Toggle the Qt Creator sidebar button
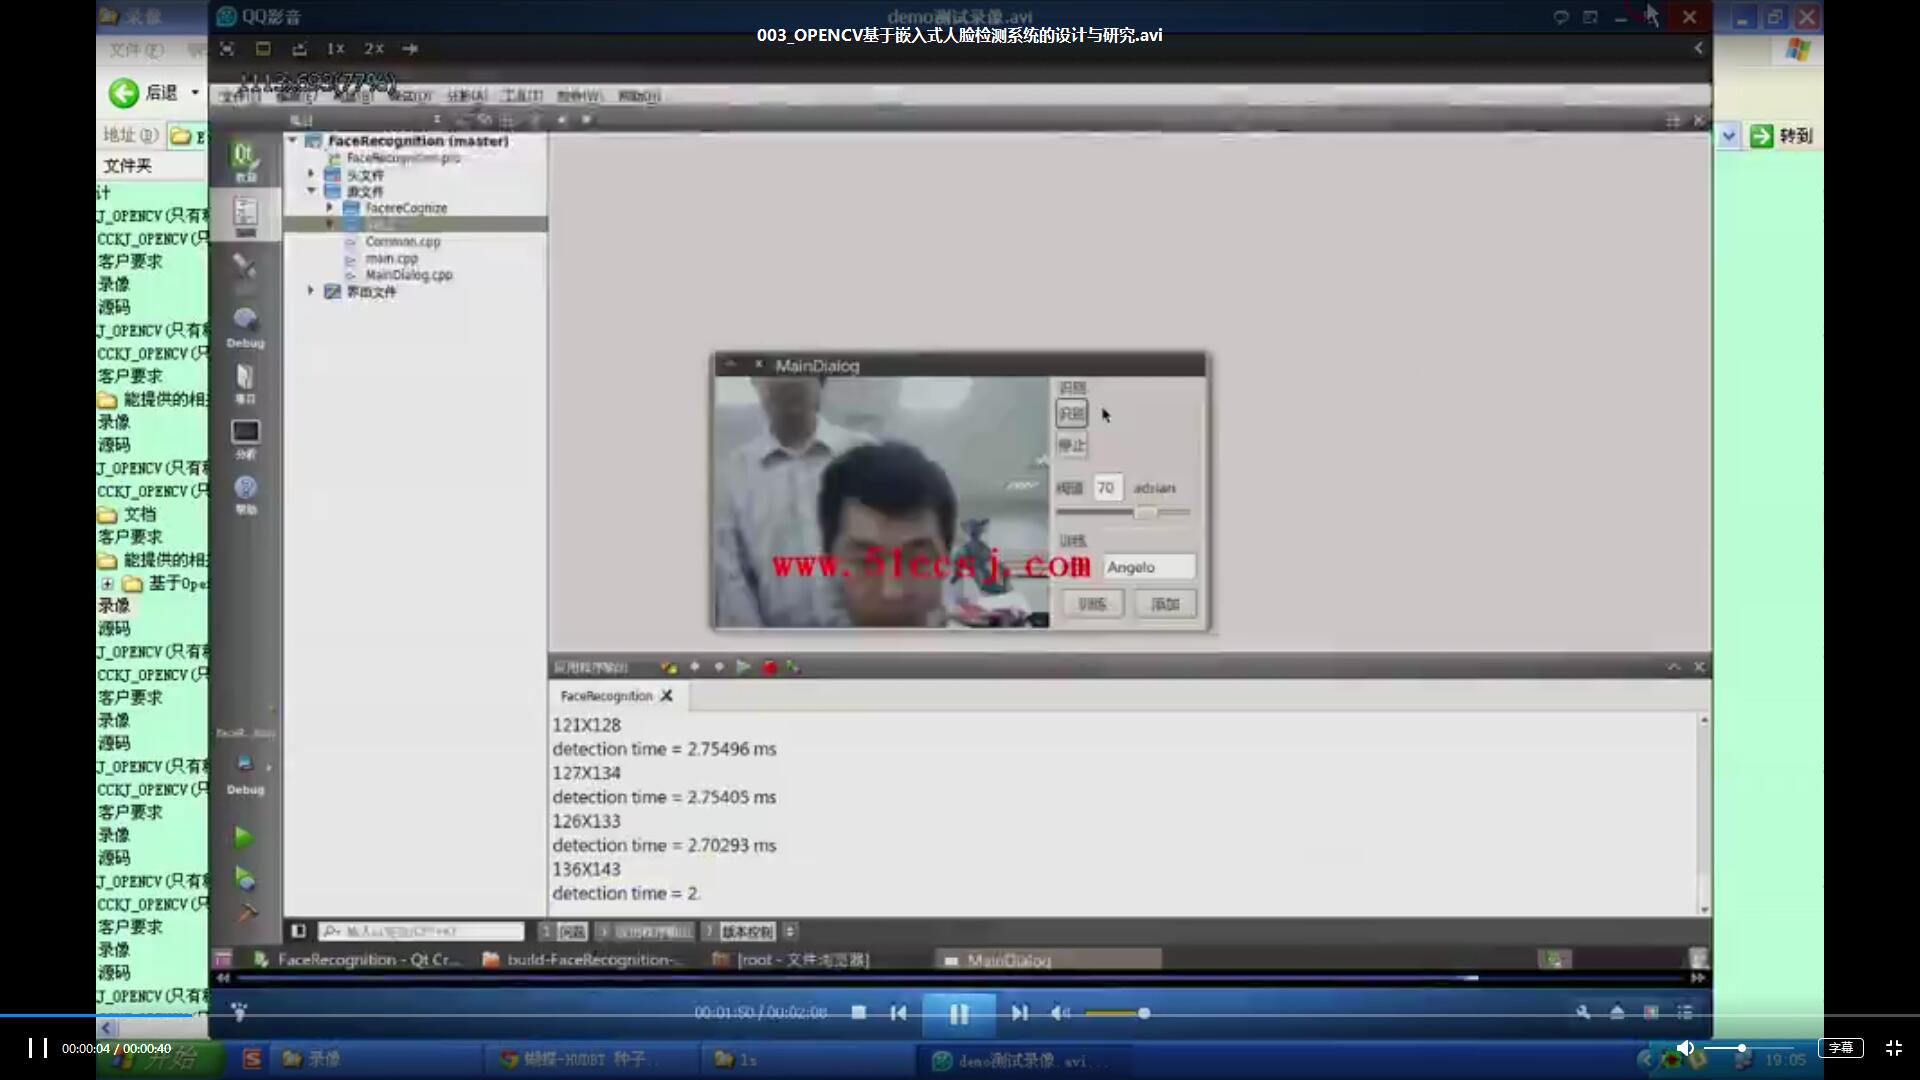Image resolution: width=1920 pixels, height=1080 pixels. 298,932
